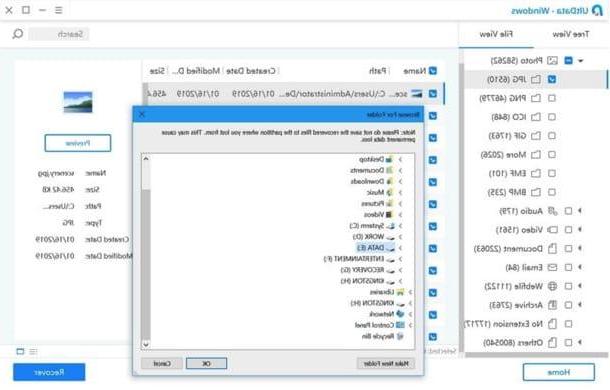Click the Music folder icon in the dialog
The image size is (610, 390).
389,192
